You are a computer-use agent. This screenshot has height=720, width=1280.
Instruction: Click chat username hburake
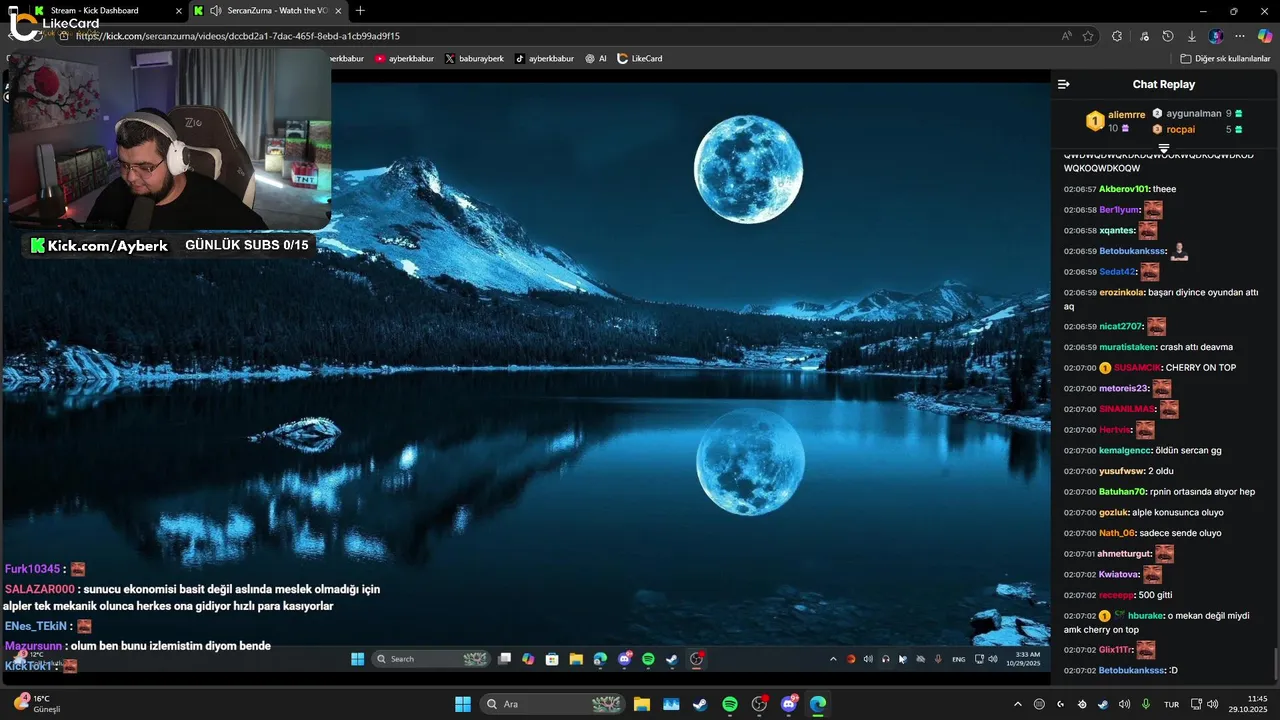click(1145, 616)
